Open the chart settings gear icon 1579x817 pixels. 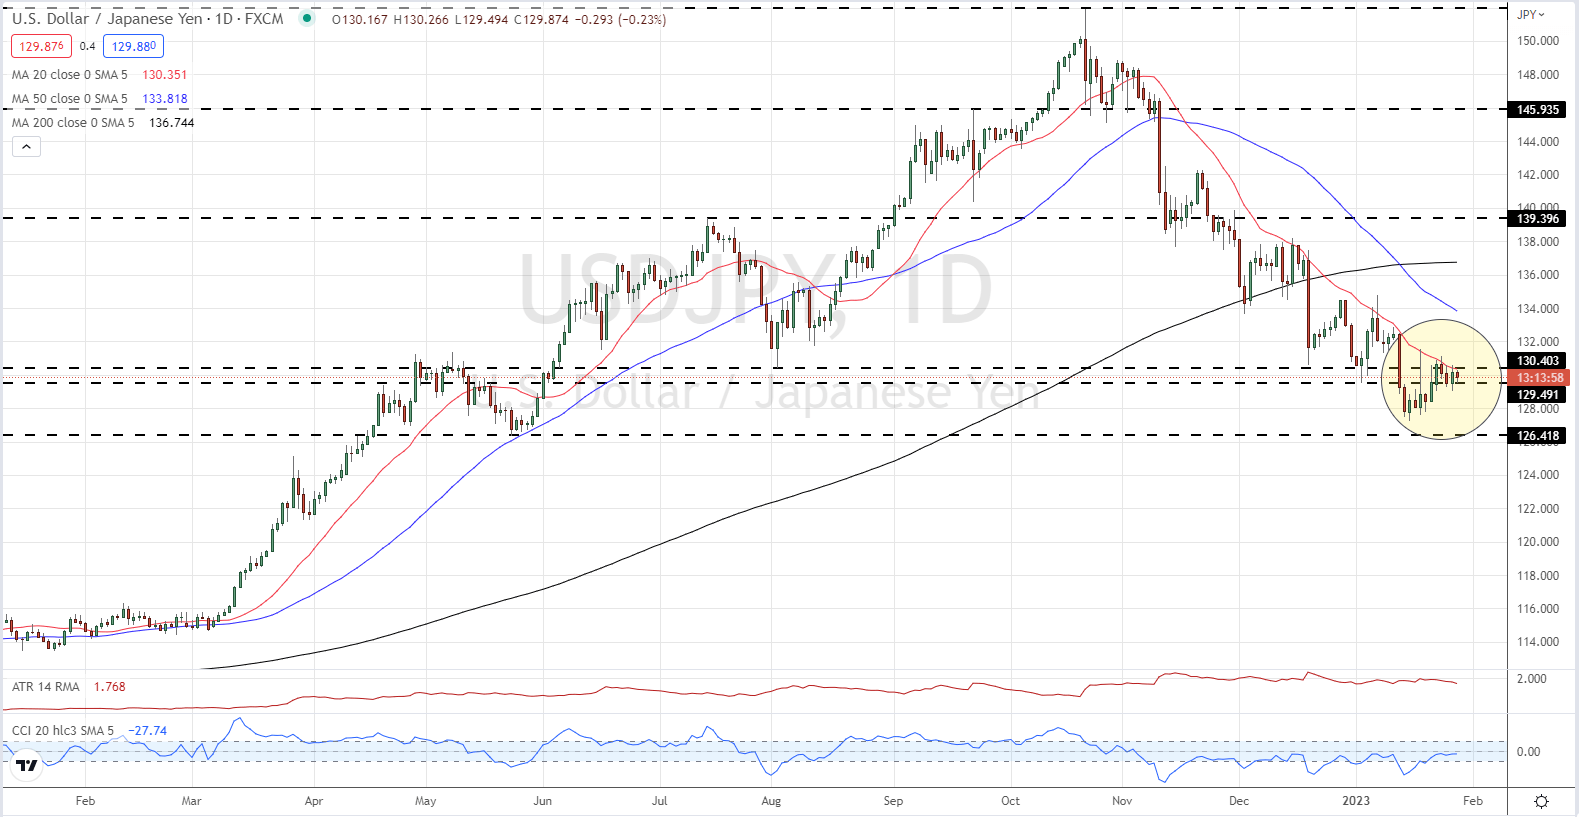(x=1541, y=801)
